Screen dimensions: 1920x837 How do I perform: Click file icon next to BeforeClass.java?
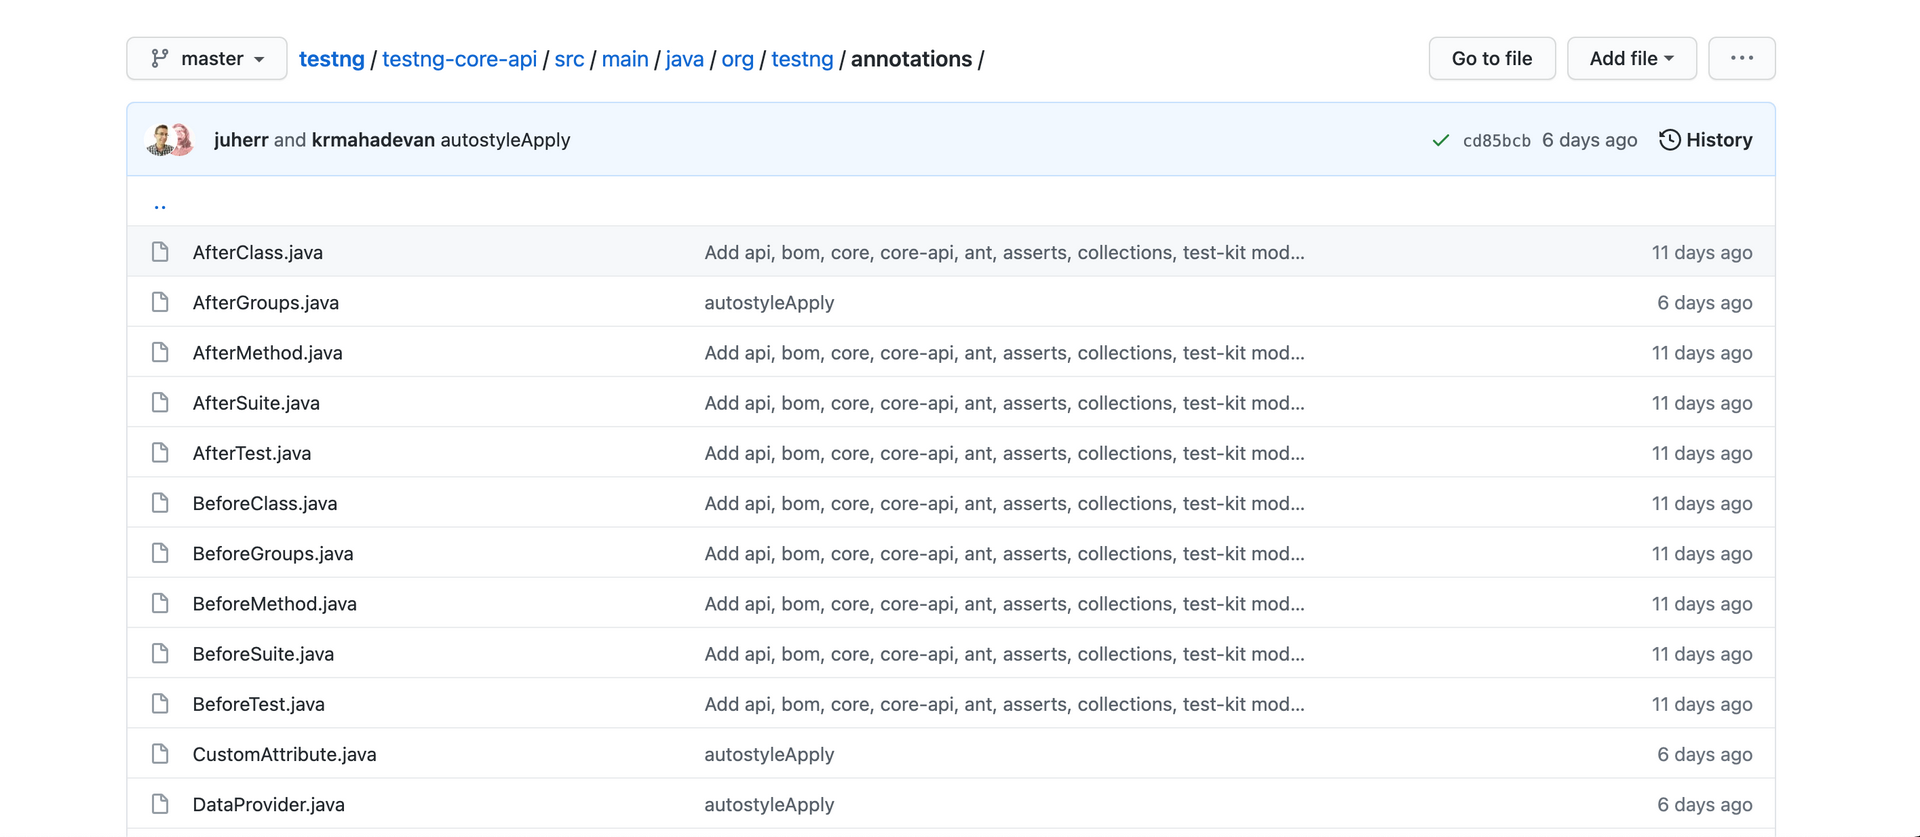[x=160, y=502]
